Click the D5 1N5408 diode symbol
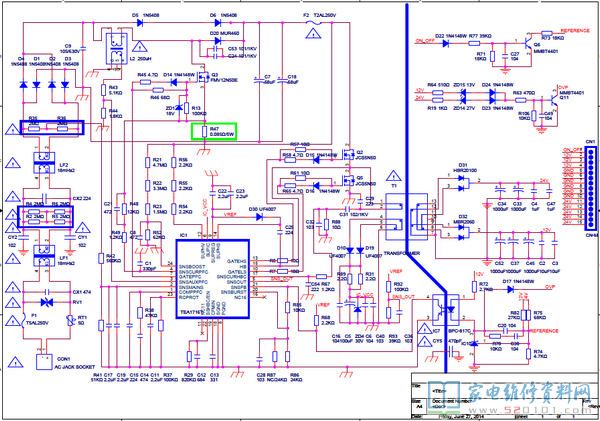This screenshot has height=421, width=600. pos(140,23)
